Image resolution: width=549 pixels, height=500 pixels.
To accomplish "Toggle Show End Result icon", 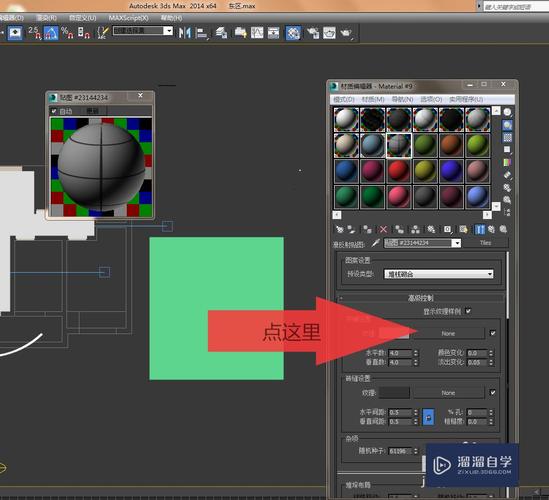I will [x=480, y=229].
